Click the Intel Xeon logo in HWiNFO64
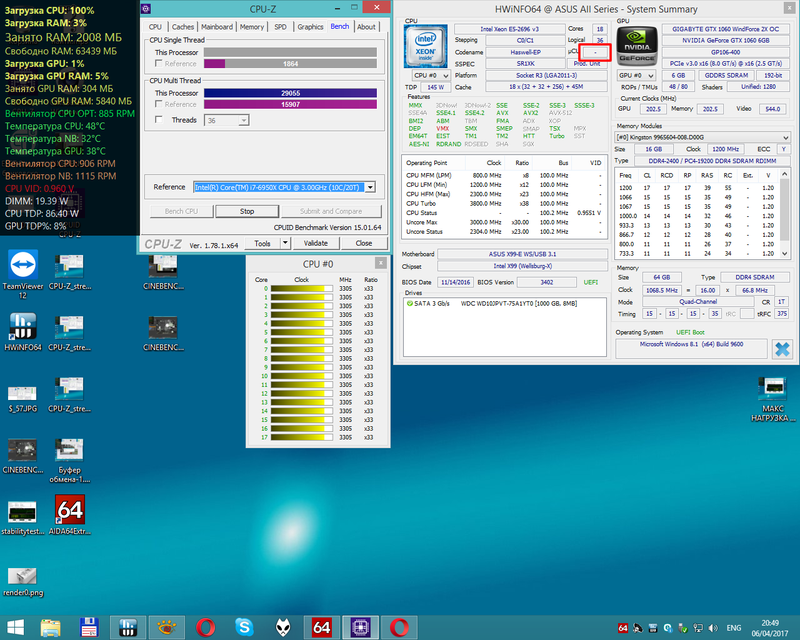The width and height of the screenshot is (800, 640). [425, 46]
